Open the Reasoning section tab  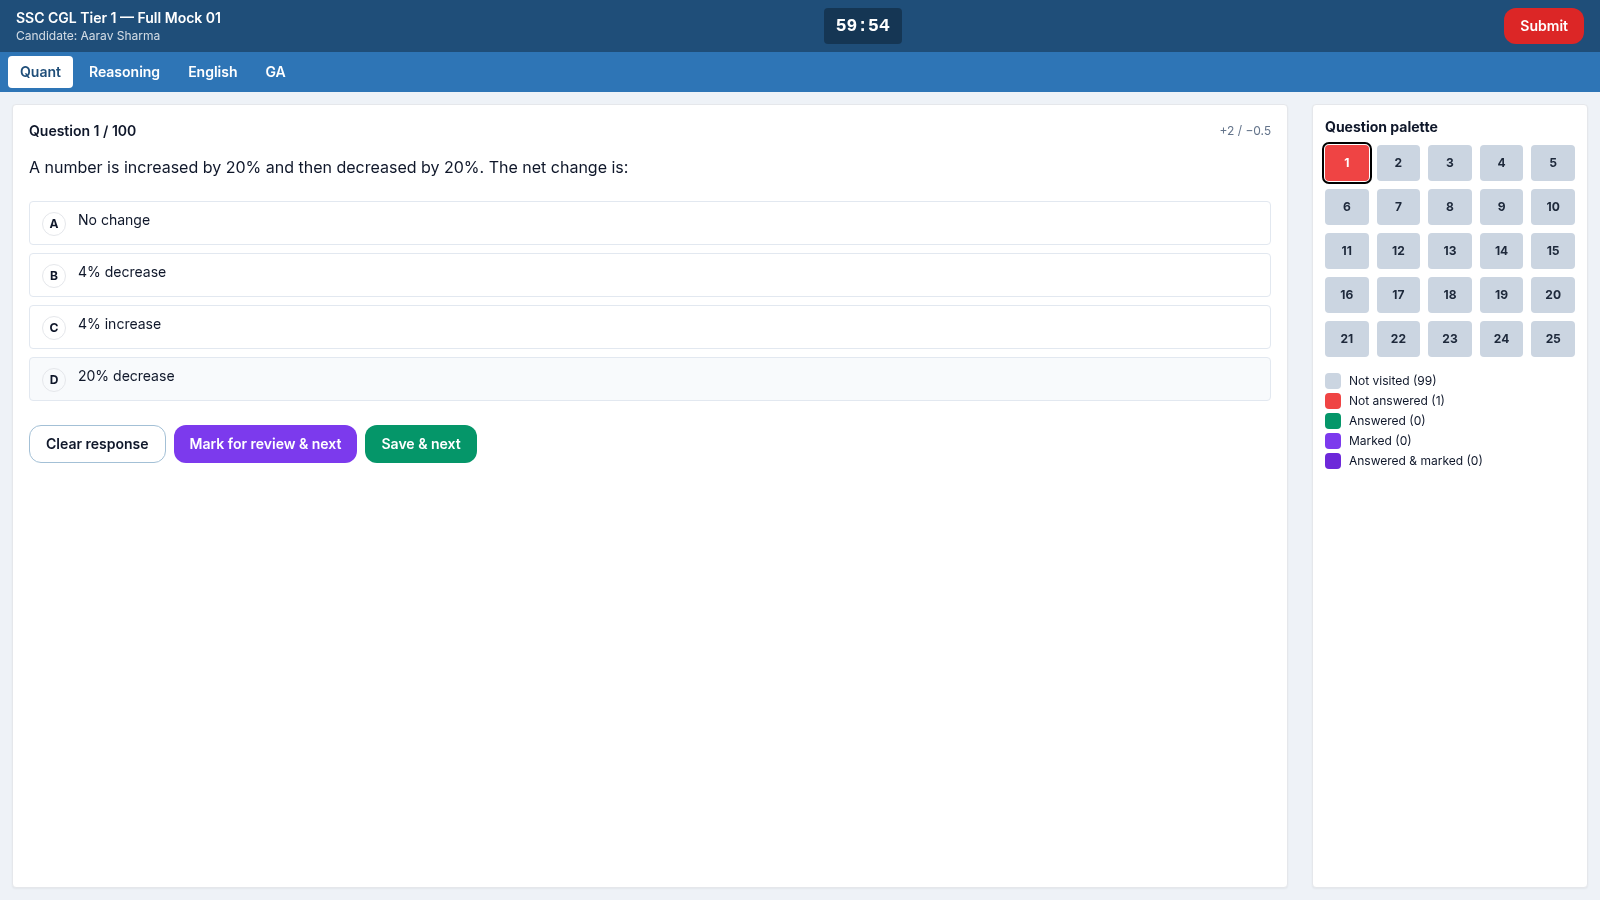tap(124, 72)
